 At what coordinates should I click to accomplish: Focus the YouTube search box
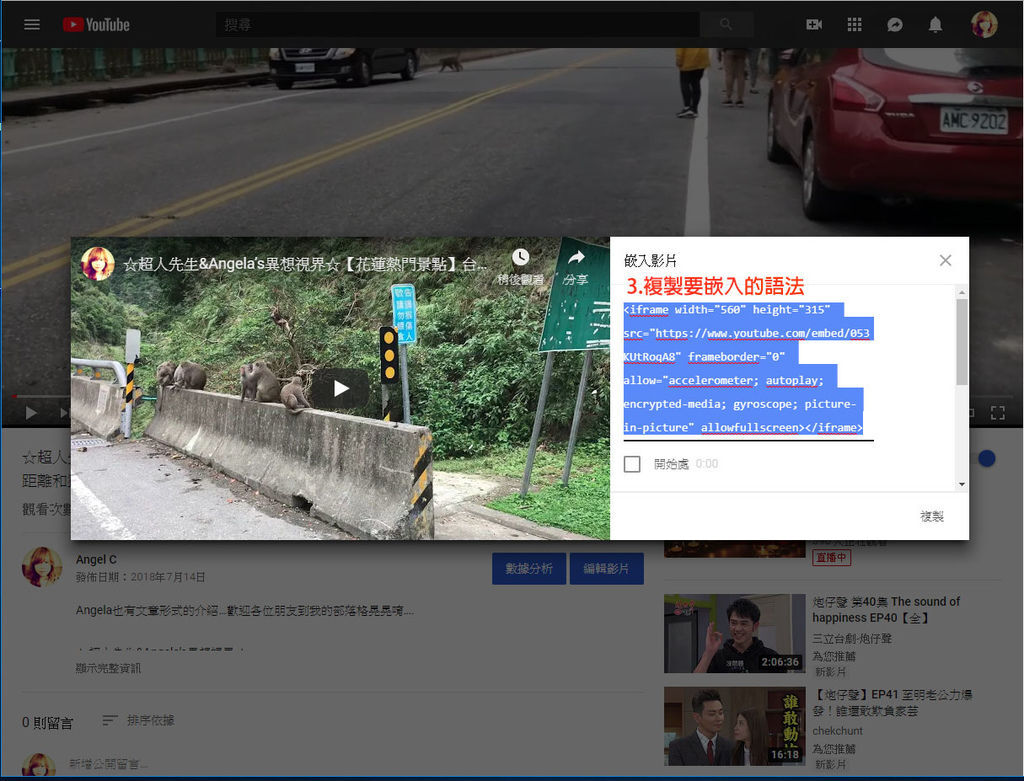tap(458, 25)
